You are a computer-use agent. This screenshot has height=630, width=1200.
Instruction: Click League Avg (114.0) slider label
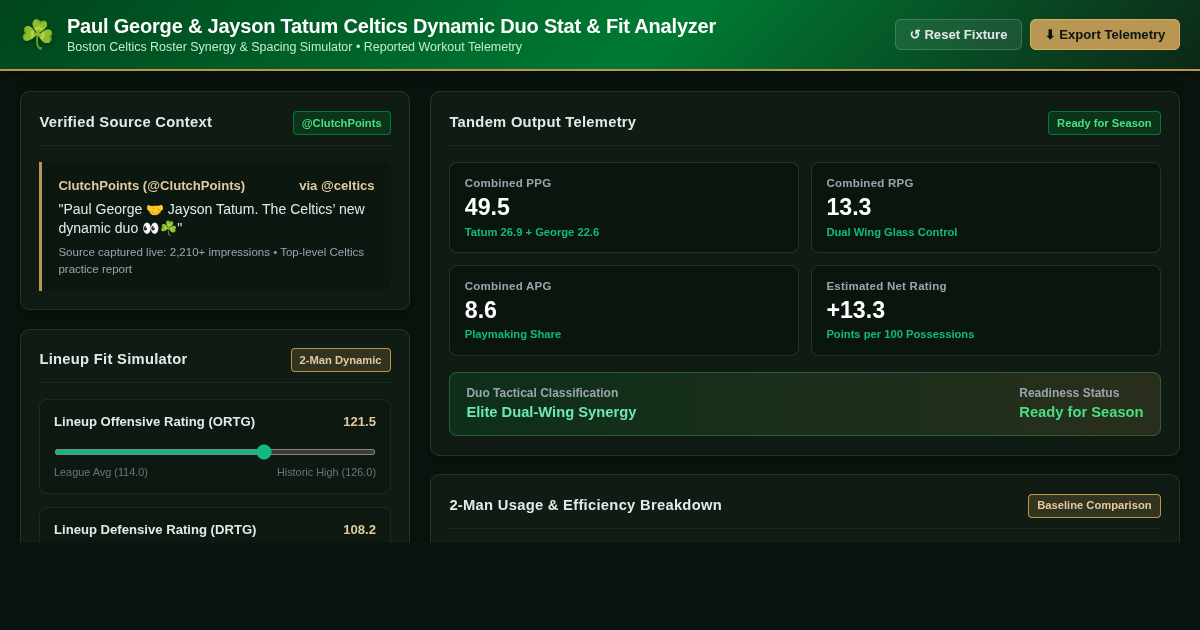pos(101,472)
